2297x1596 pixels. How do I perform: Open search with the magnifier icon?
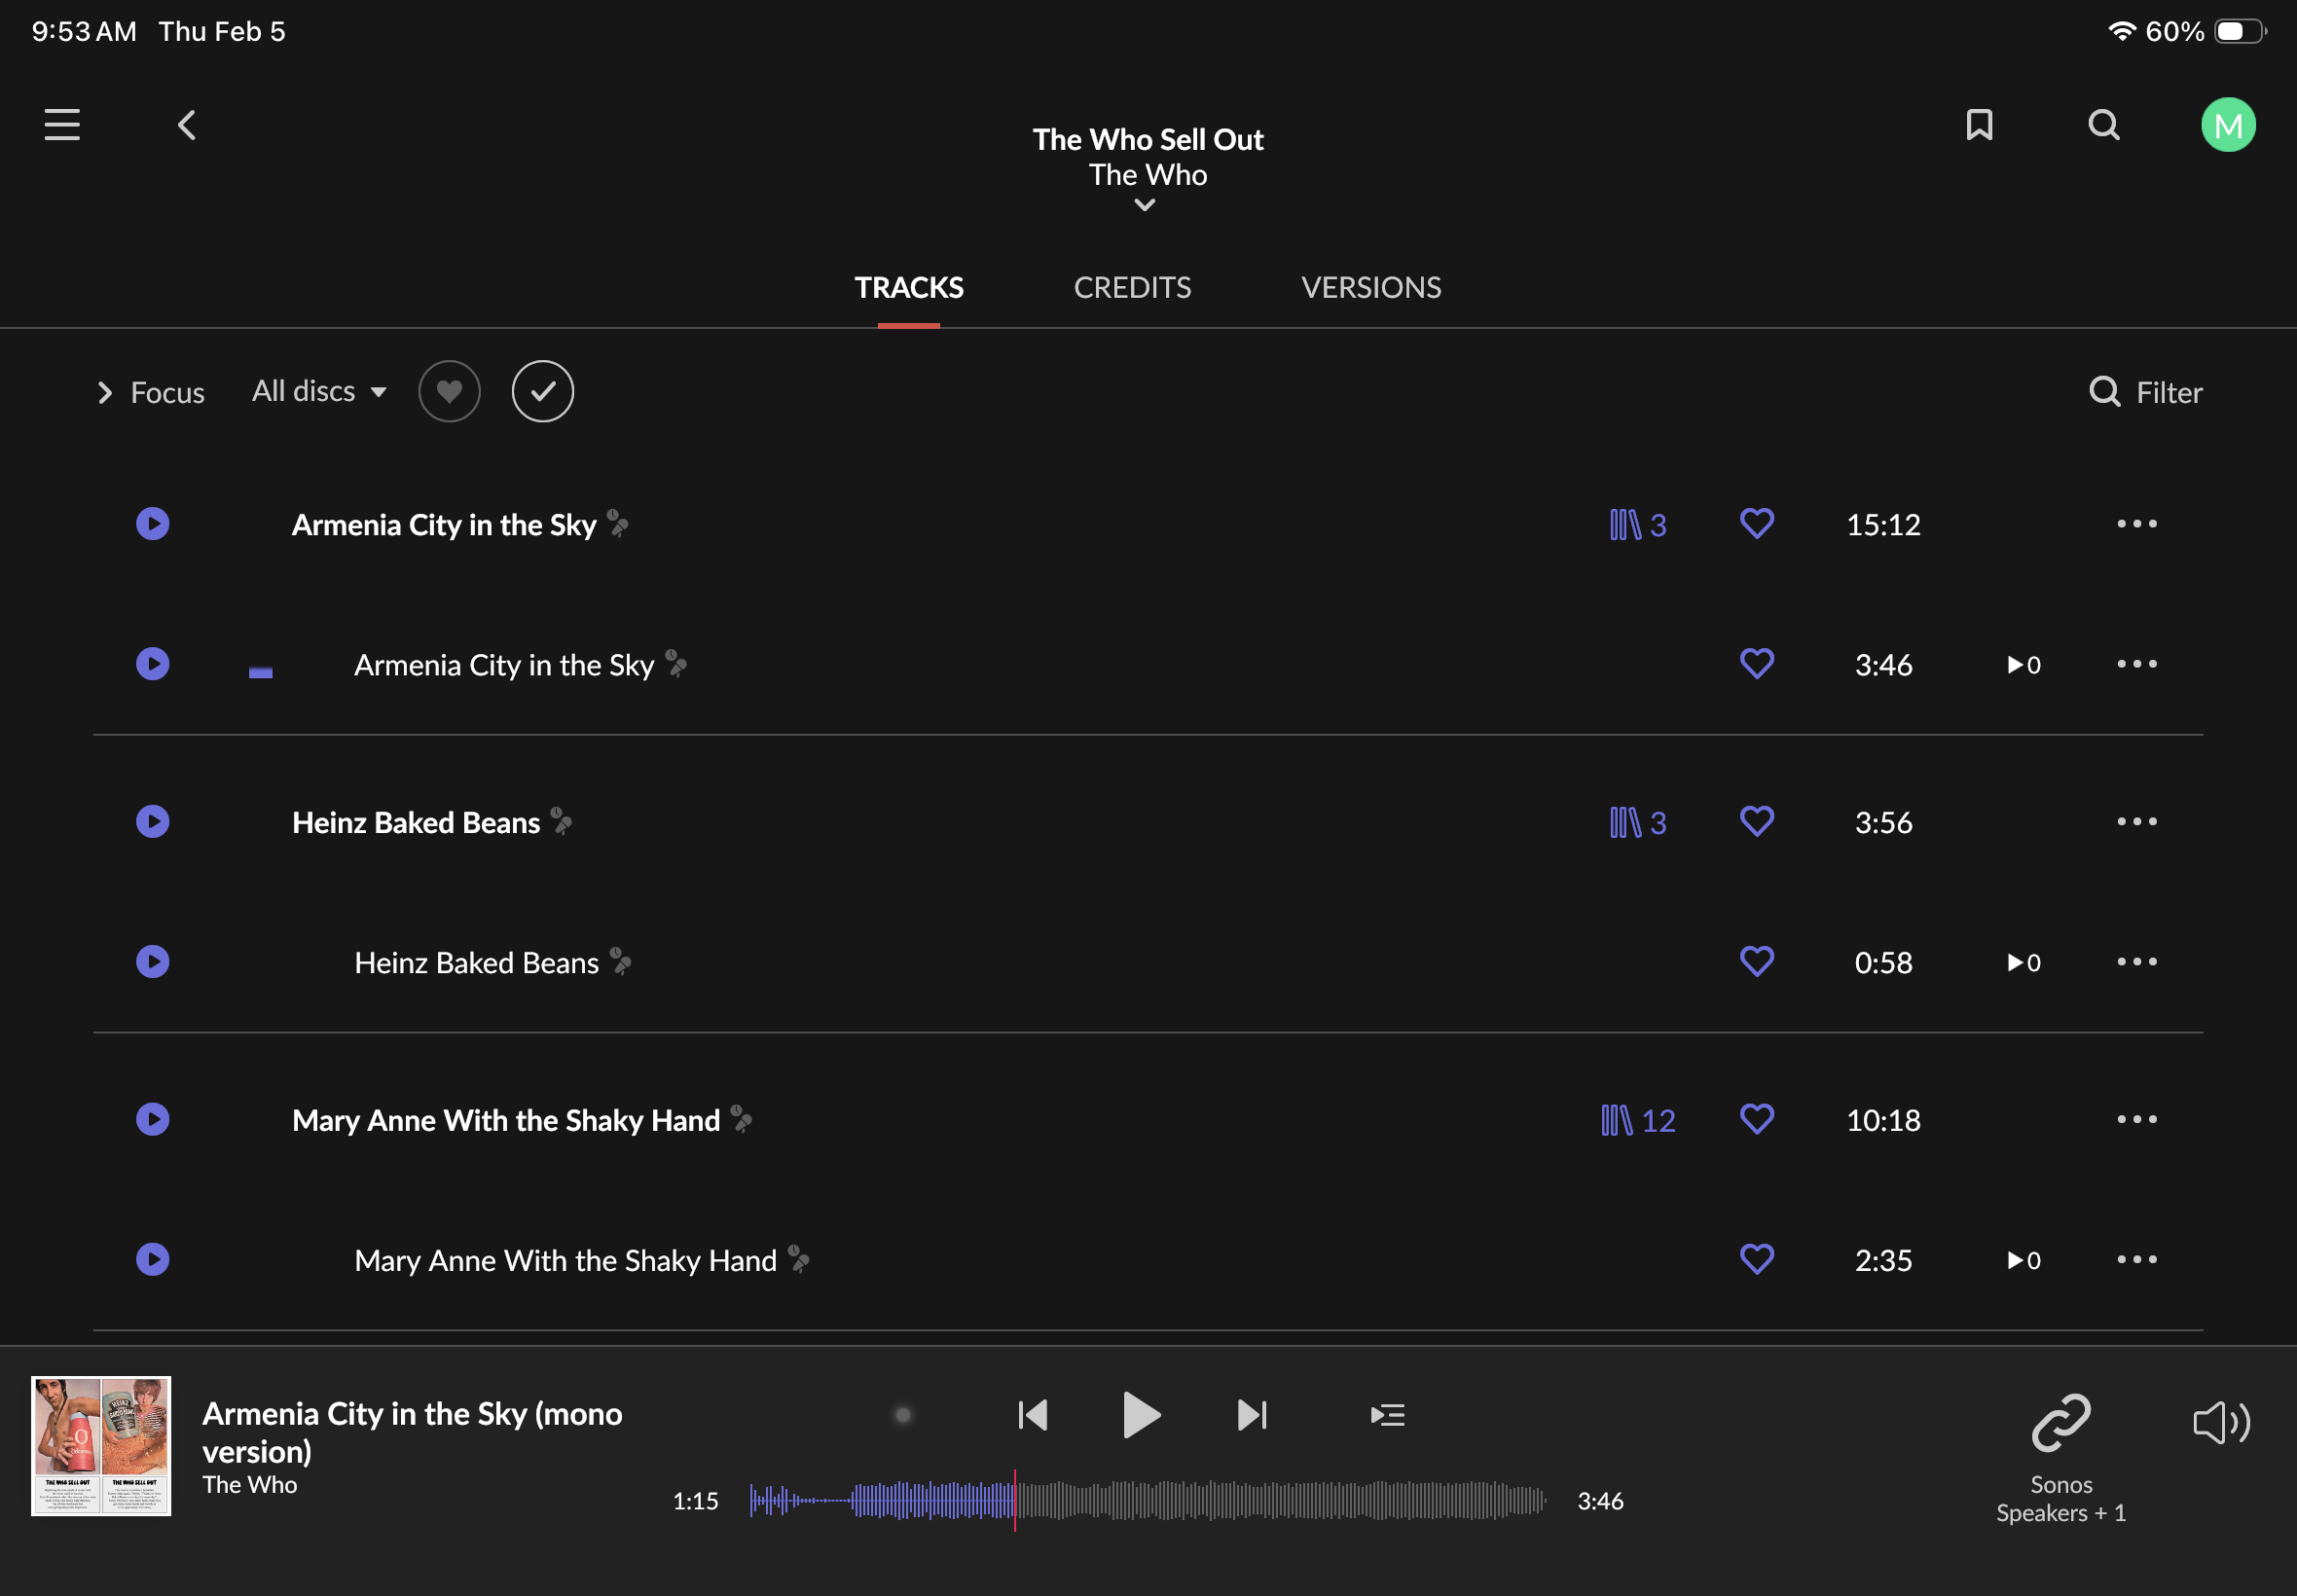[2104, 125]
